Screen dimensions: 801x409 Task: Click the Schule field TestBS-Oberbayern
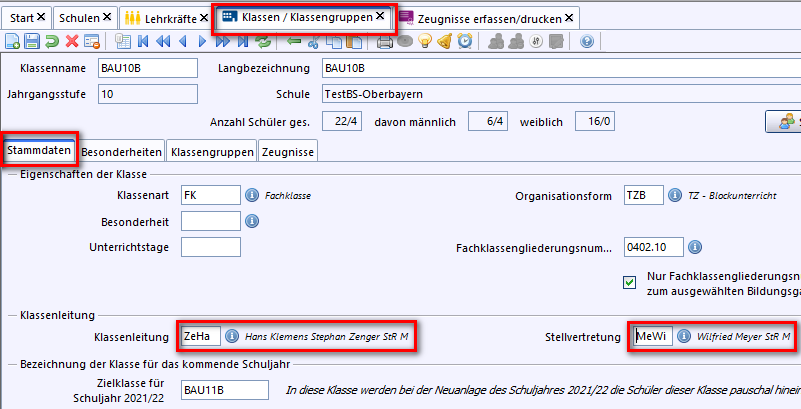561,94
